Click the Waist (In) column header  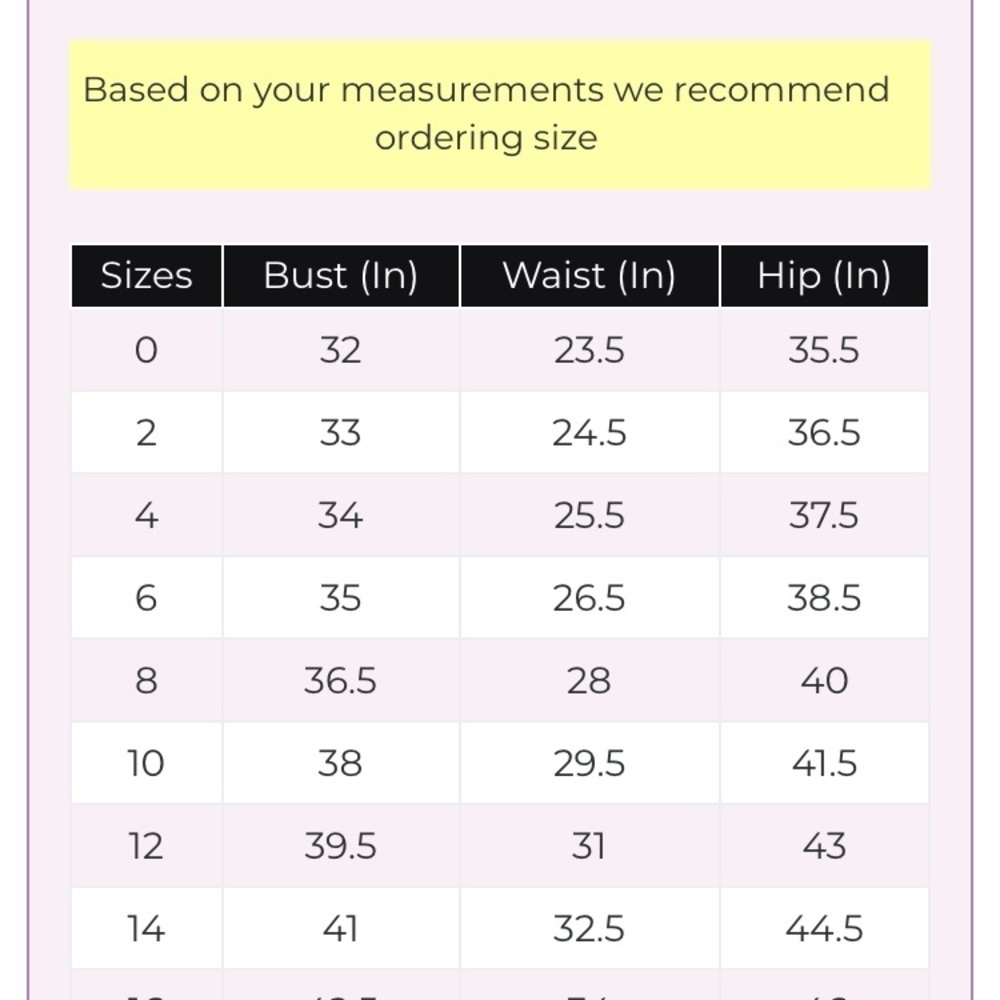590,276
